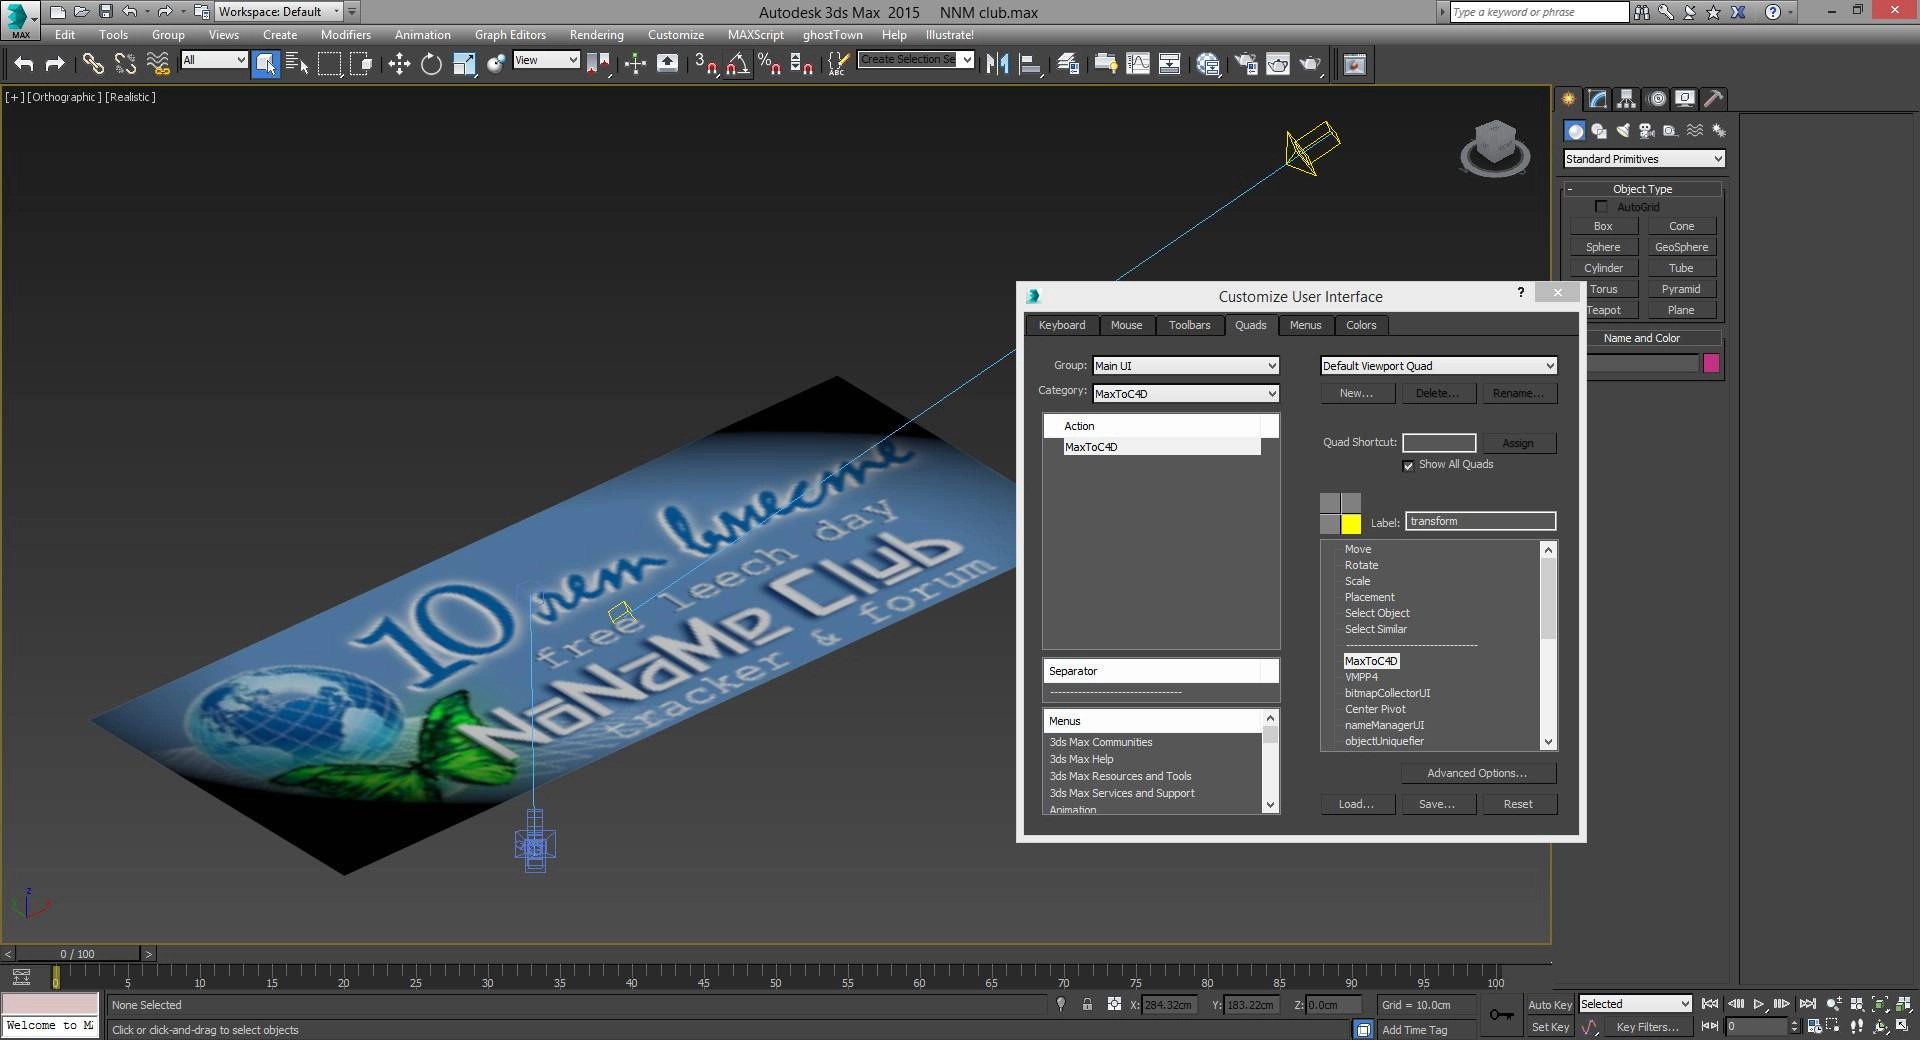
Task: Open the key mode Selected dropdown
Action: pos(1635,1004)
